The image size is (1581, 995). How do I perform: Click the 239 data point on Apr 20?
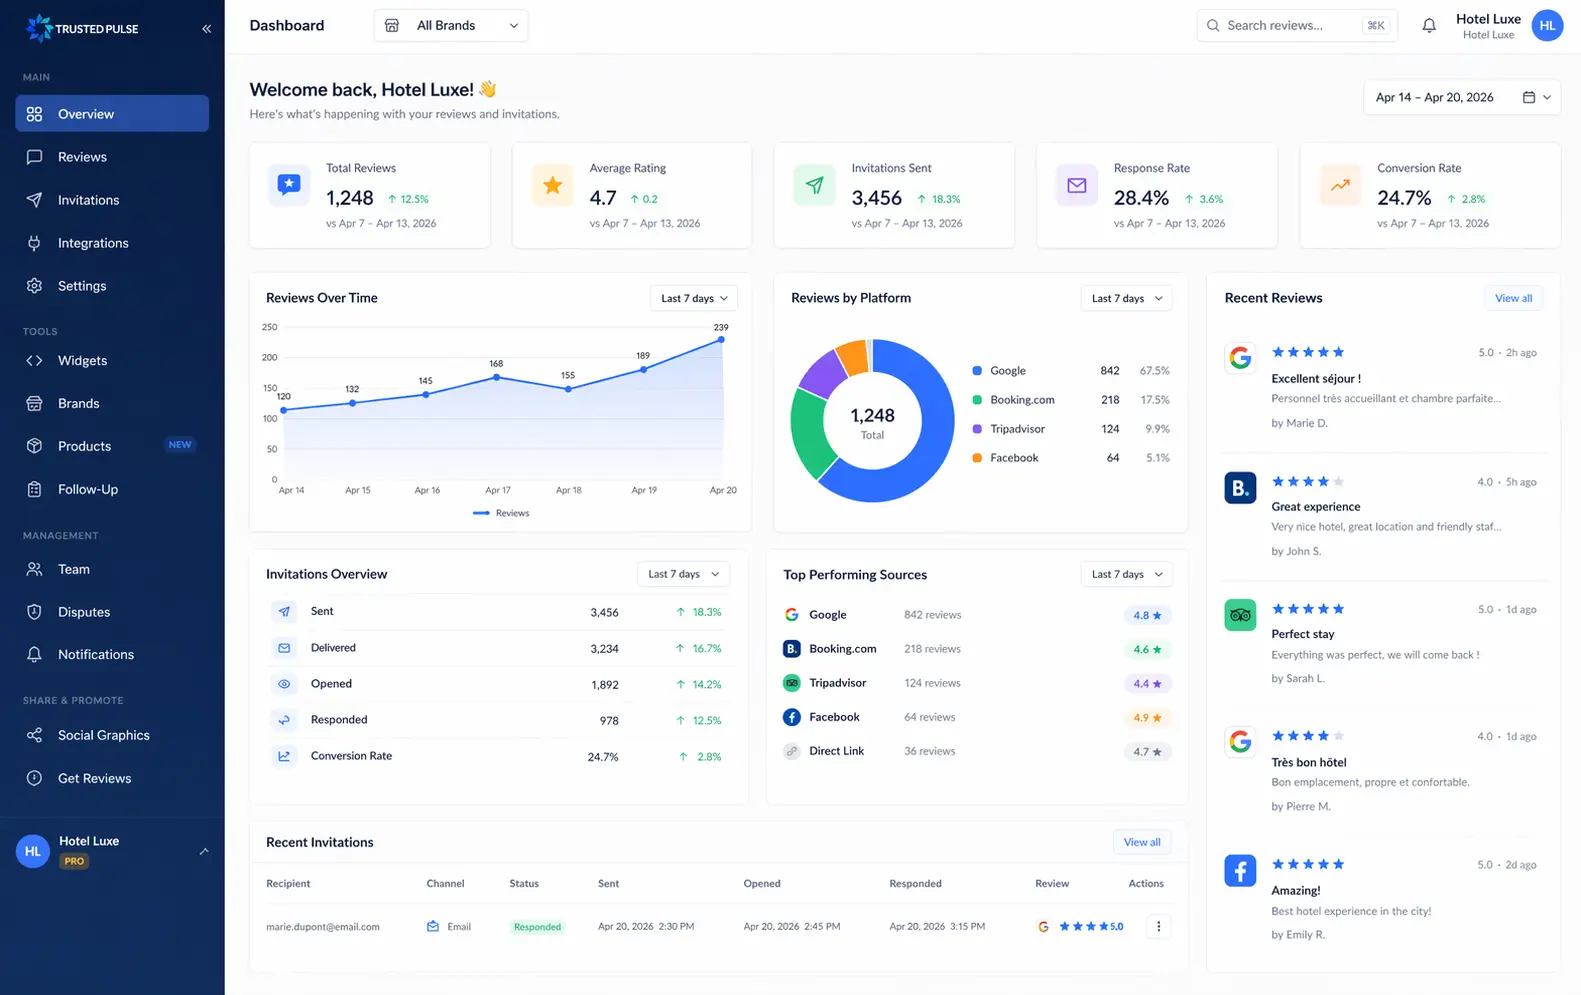(x=721, y=340)
